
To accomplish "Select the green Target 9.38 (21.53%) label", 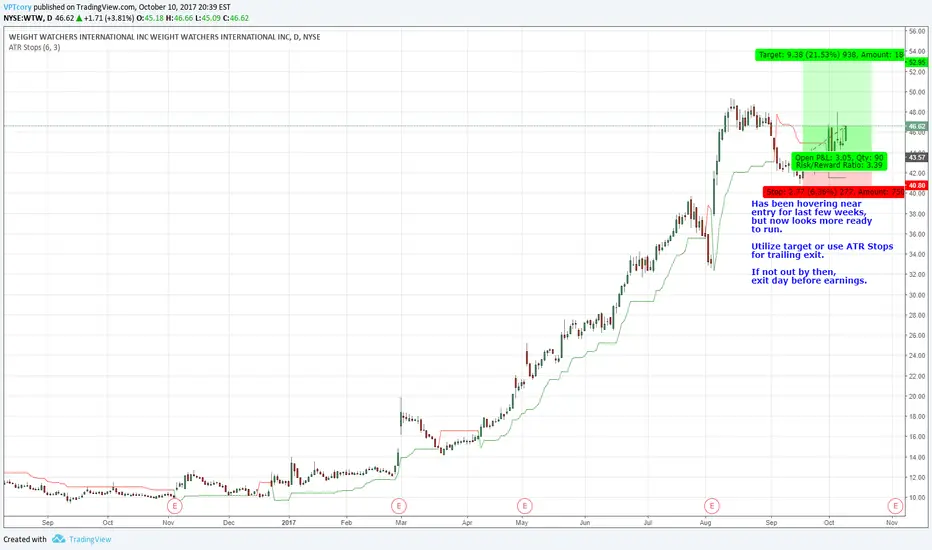I will click(830, 55).
